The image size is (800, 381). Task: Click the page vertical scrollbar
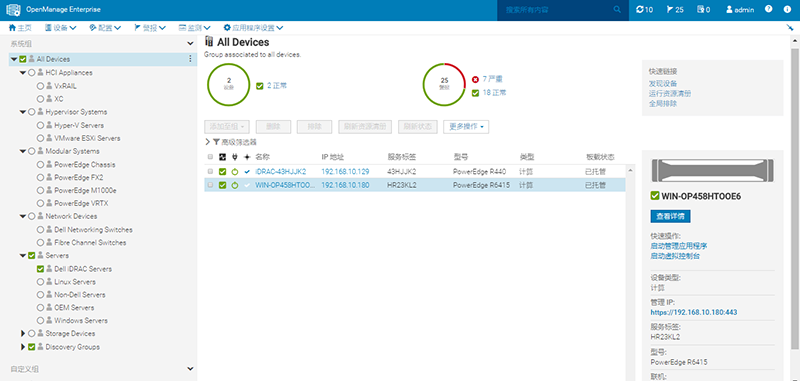[795, 199]
